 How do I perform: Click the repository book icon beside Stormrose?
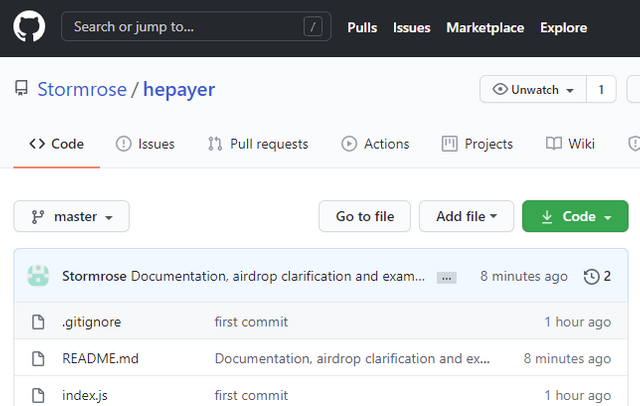click(21, 90)
